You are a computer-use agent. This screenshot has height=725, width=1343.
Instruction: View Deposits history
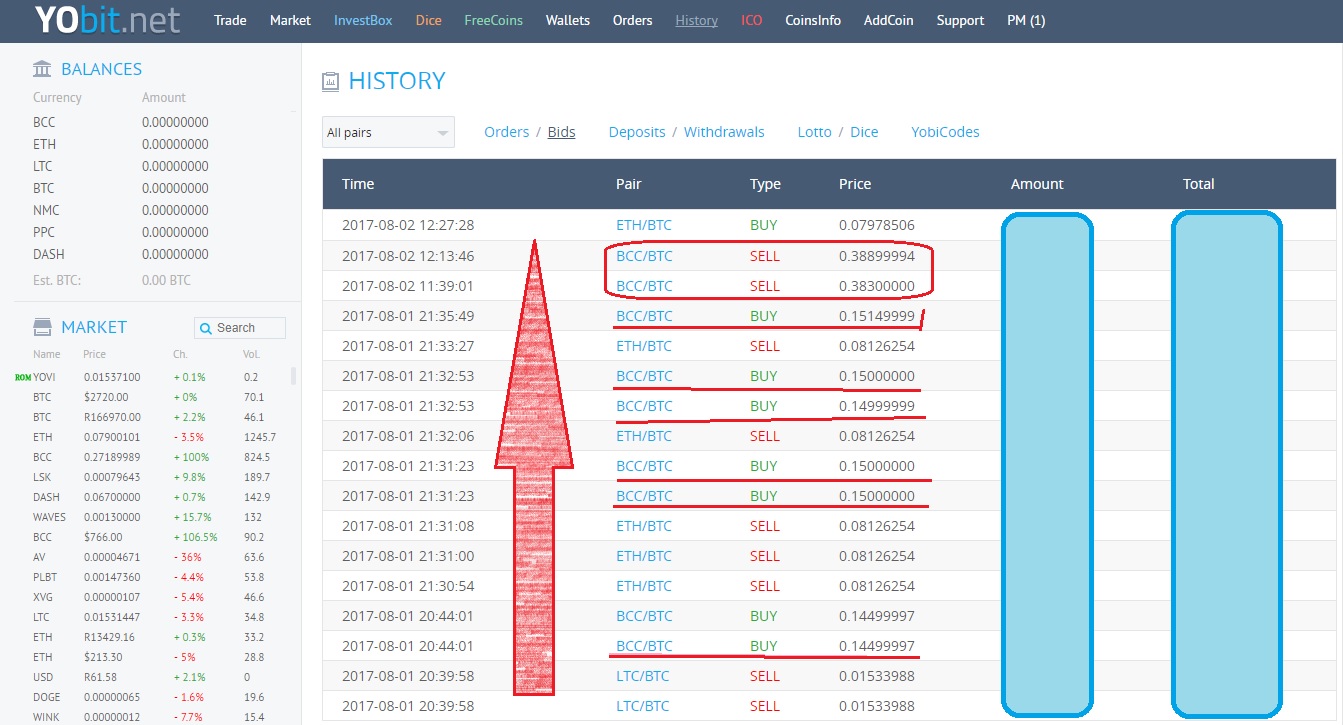(x=637, y=132)
